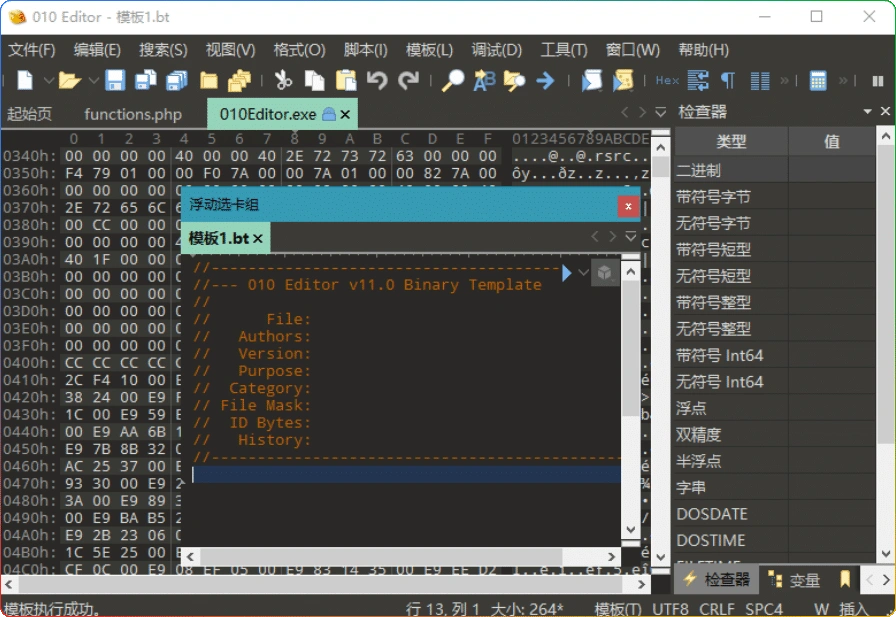
Task: Click the bookmark icon near the panel tabs
Action: (x=843, y=579)
